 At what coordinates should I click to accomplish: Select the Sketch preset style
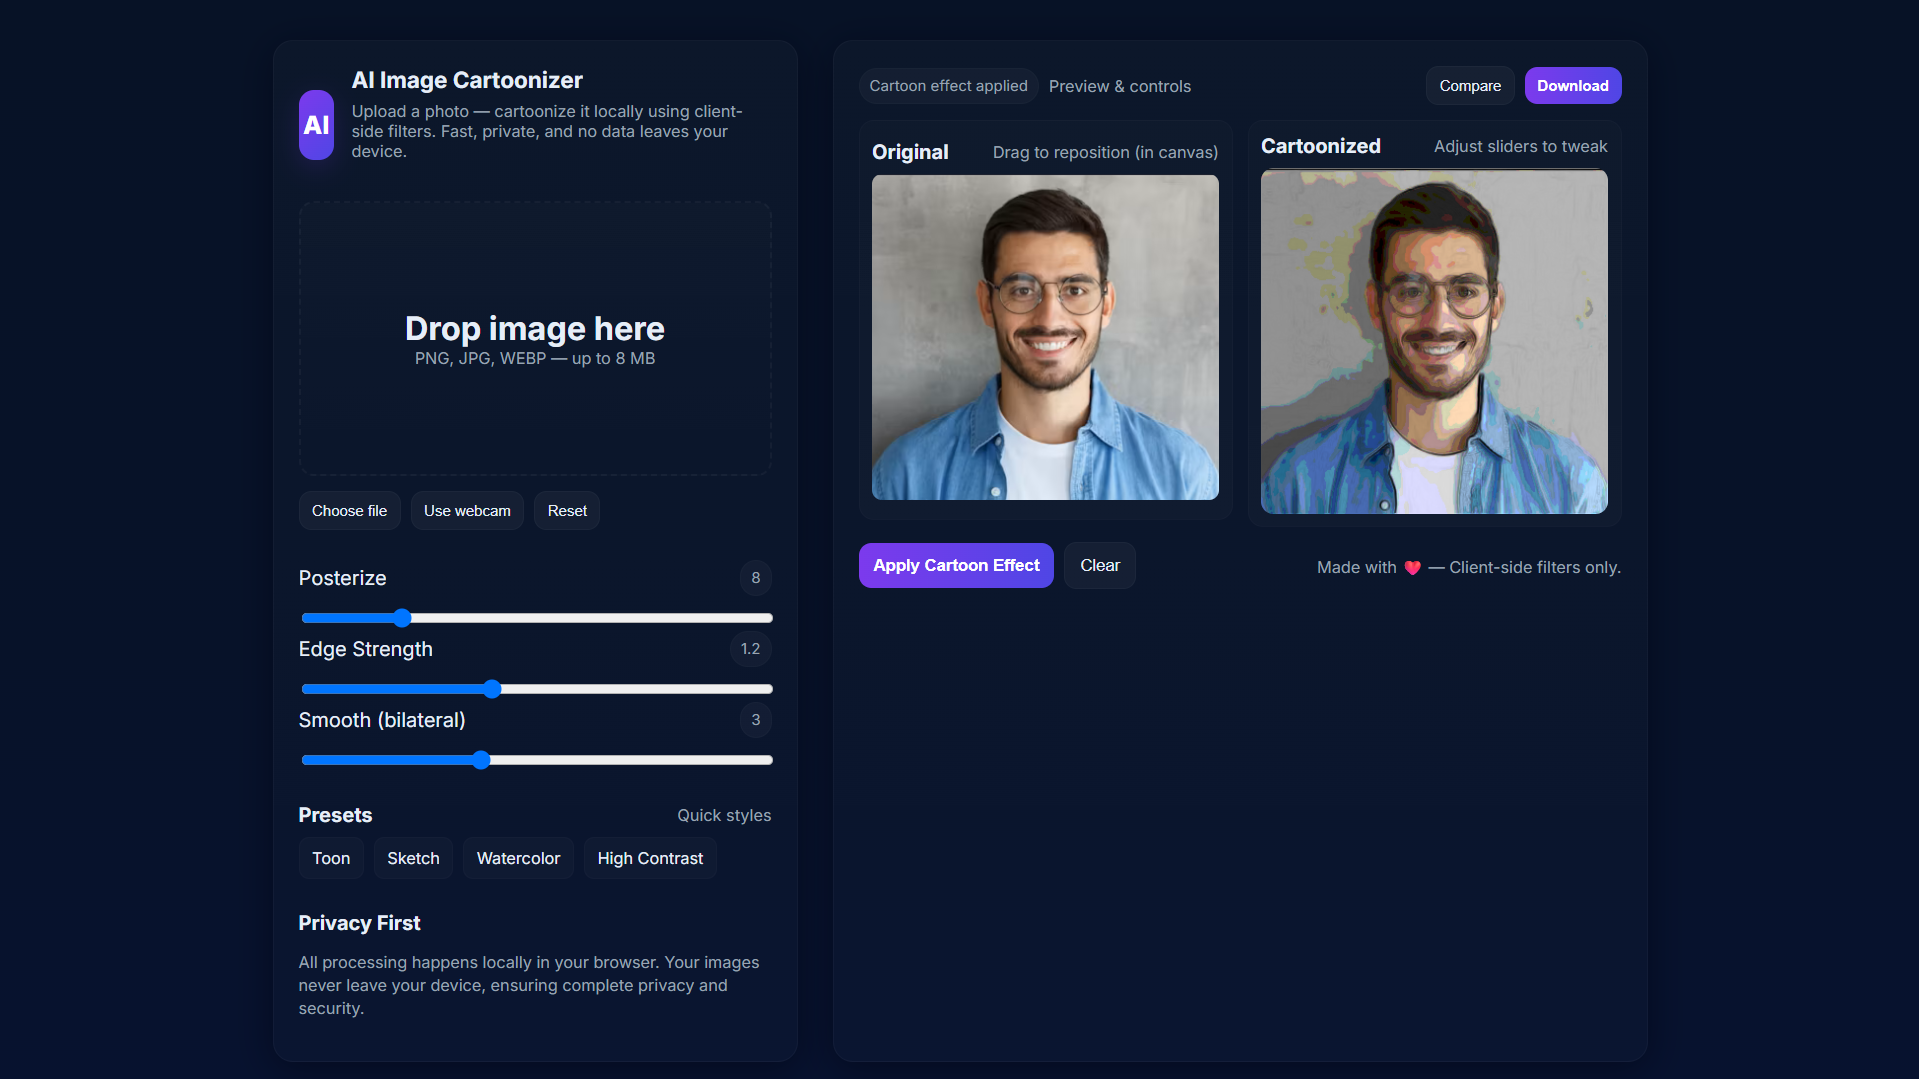tap(413, 859)
